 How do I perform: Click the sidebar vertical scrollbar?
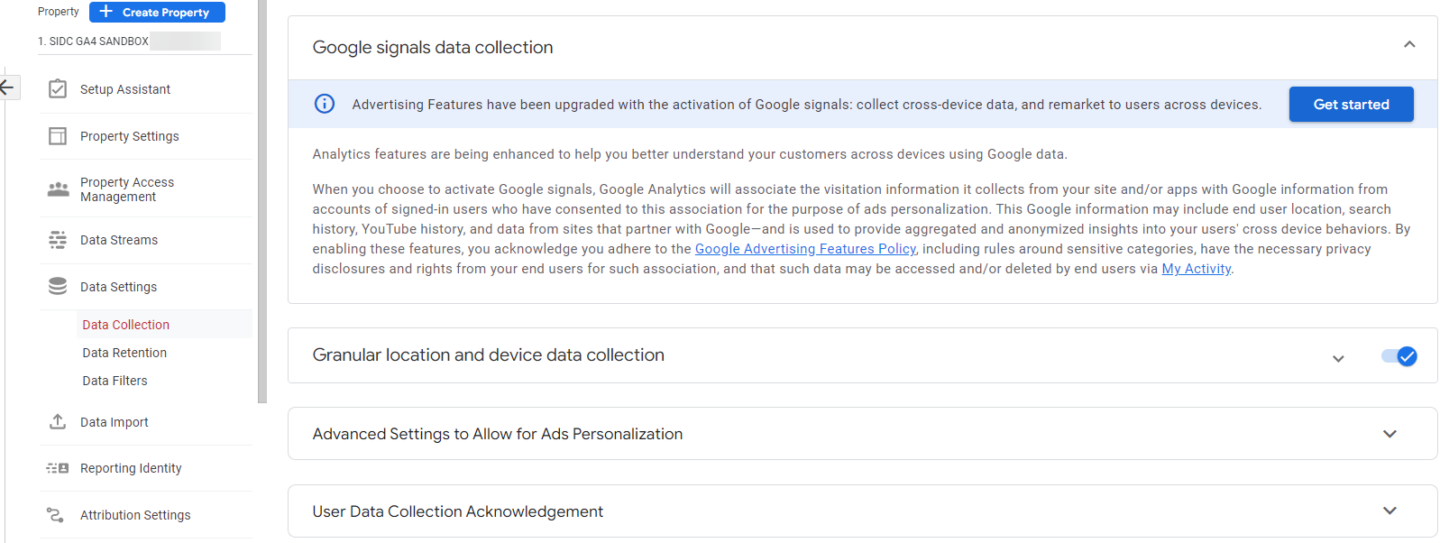(x=262, y=200)
